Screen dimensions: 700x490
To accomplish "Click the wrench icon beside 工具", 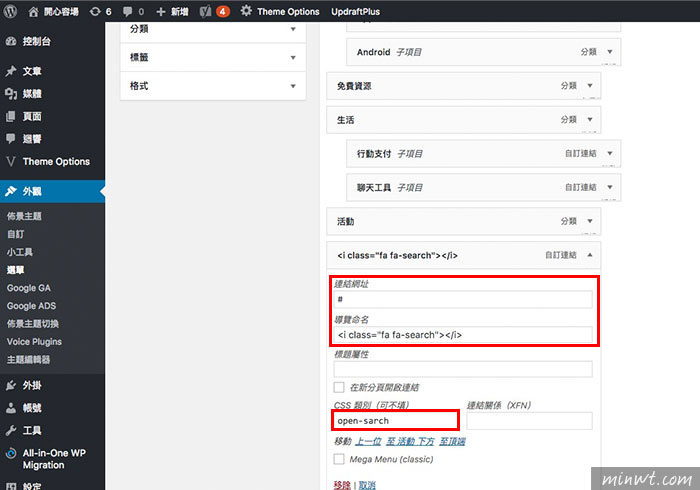I will pyautogui.click(x=11, y=431).
